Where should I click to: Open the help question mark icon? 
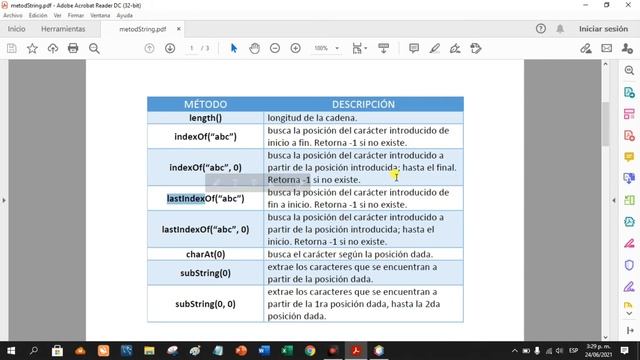pos(541,29)
